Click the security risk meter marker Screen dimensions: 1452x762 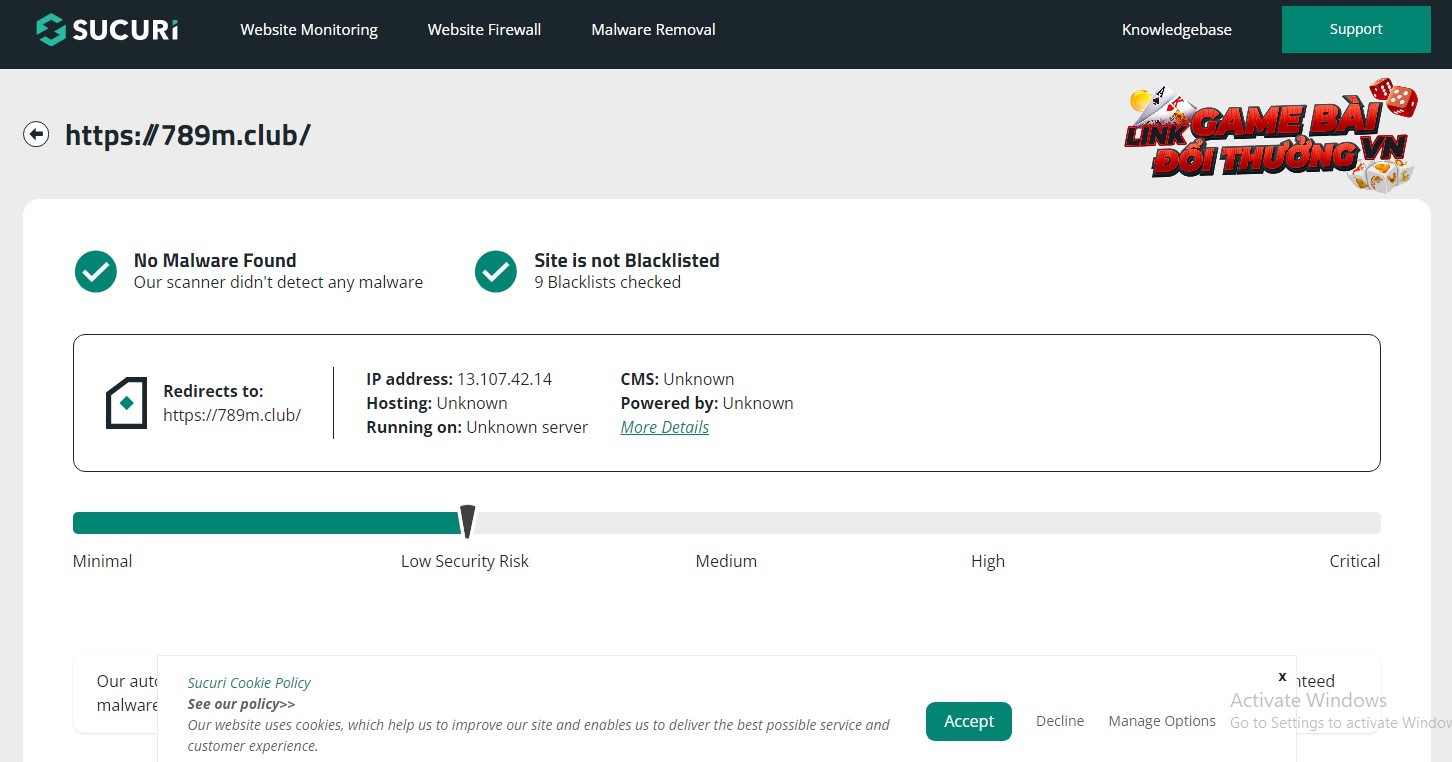coord(467,522)
